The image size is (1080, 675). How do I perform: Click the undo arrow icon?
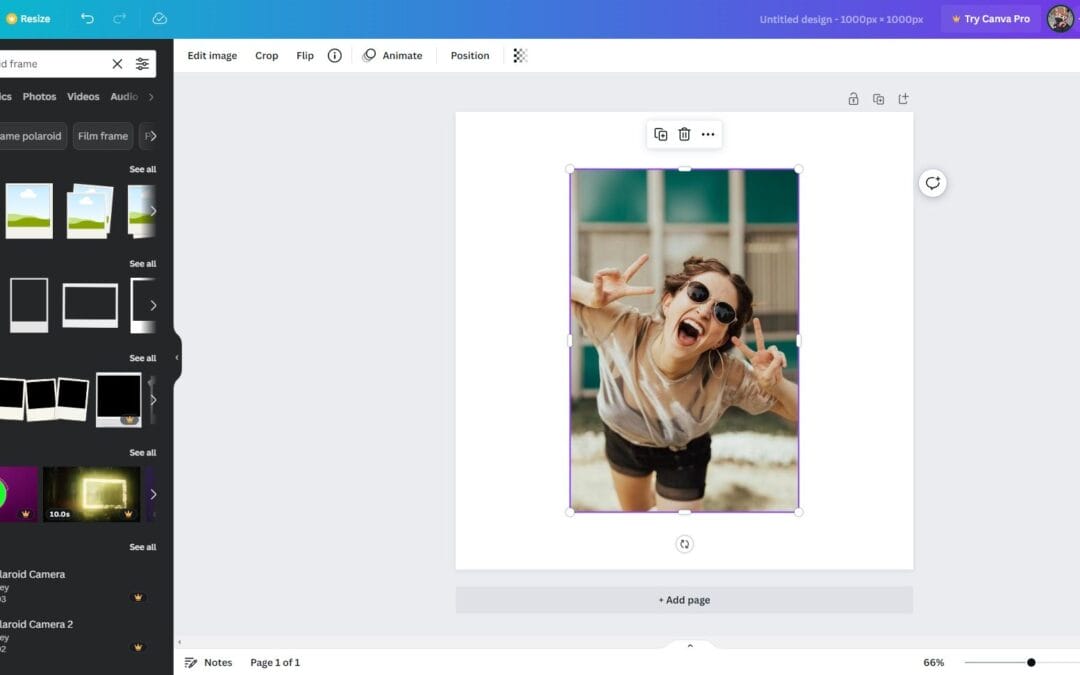pyautogui.click(x=87, y=19)
